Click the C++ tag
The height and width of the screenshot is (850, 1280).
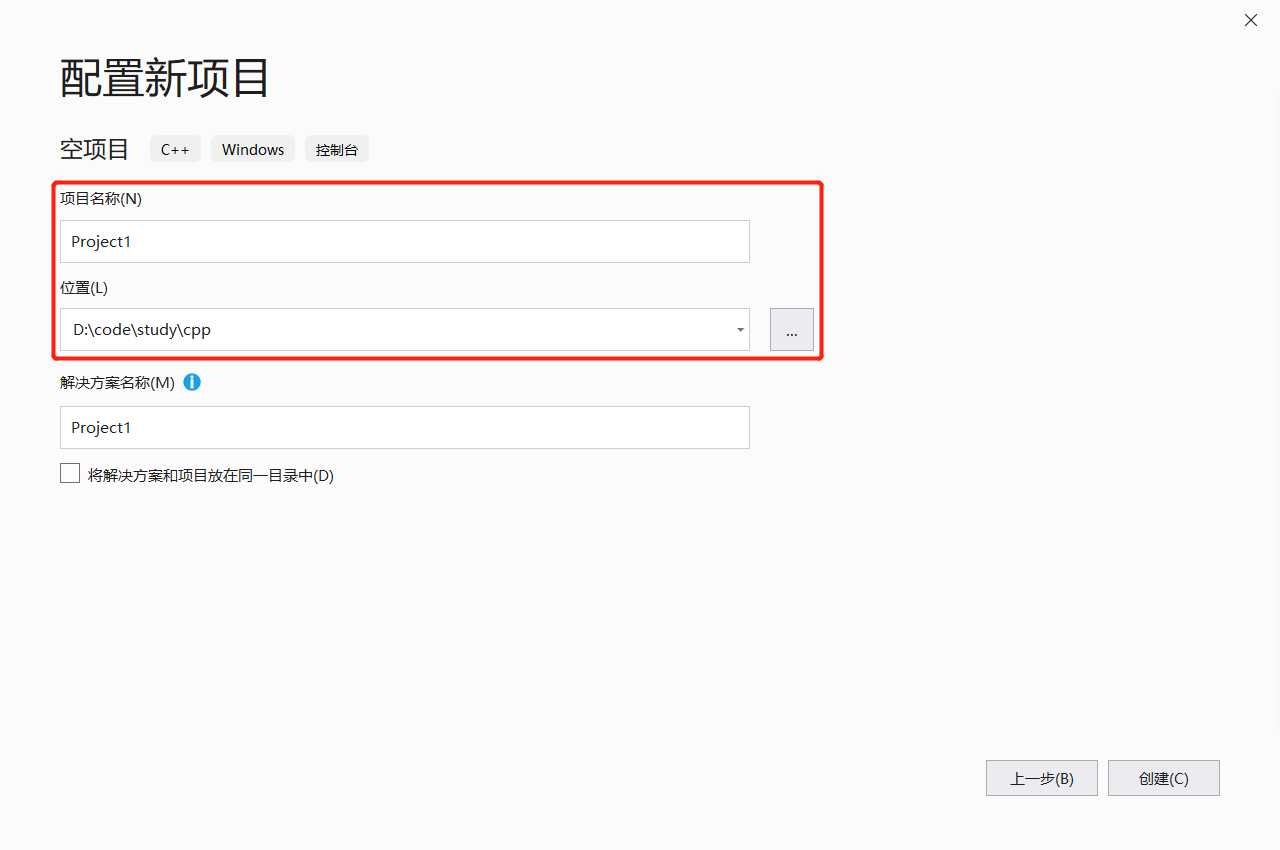[175, 149]
